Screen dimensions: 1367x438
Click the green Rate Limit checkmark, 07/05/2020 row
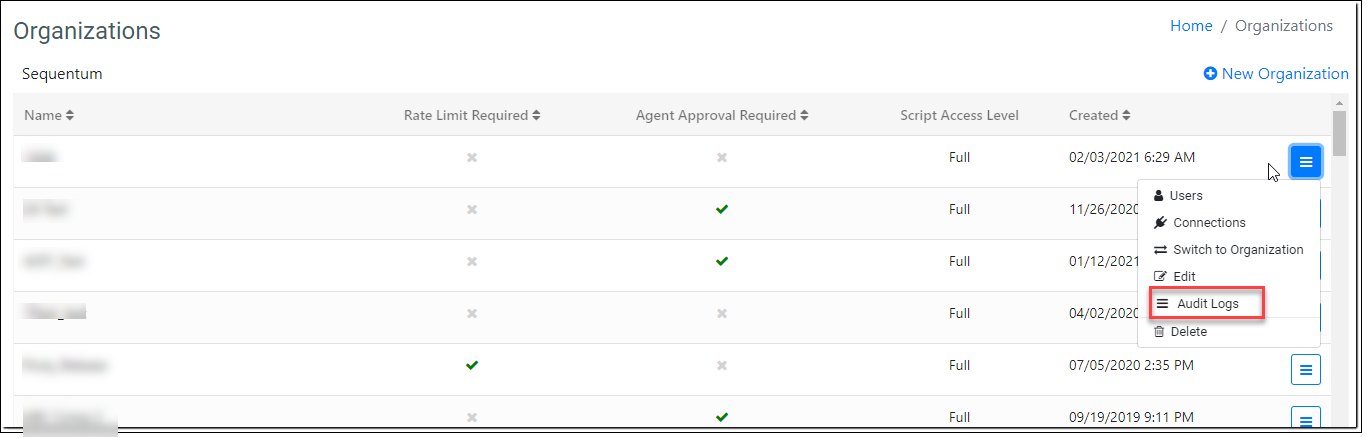pyautogui.click(x=472, y=365)
